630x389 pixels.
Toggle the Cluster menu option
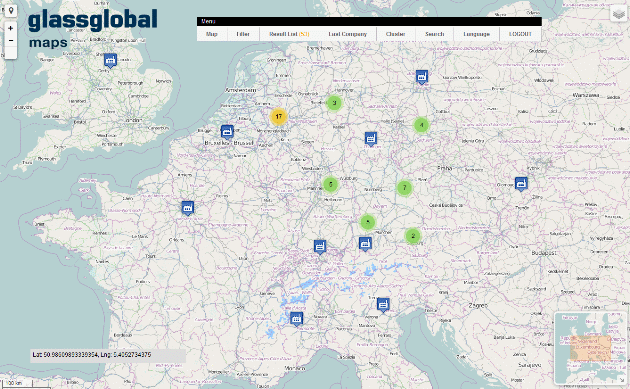pos(395,34)
